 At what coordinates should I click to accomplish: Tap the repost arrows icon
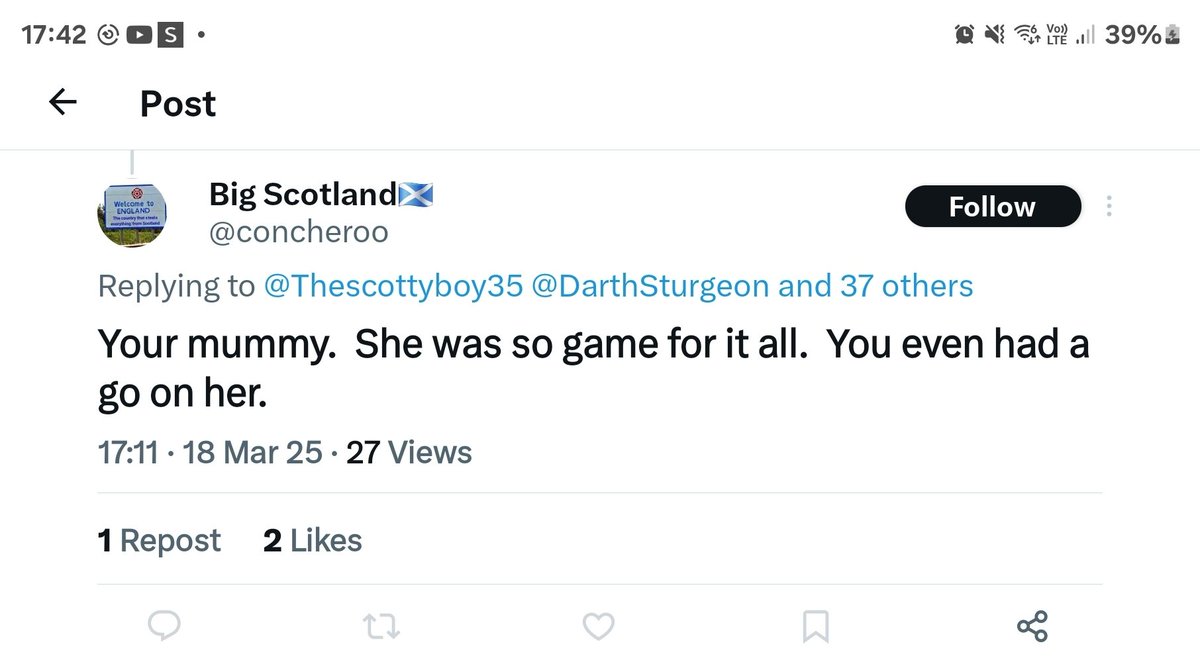coord(381,627)
